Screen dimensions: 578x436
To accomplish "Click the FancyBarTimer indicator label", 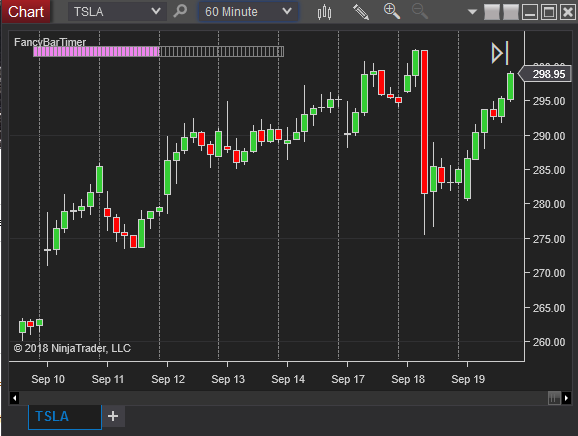I will tap(50, 42).
